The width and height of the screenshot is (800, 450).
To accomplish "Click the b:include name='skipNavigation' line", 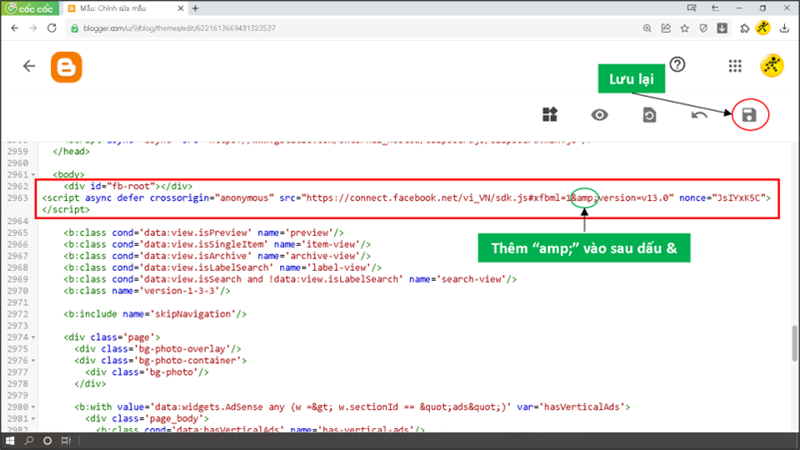I will click(155, 314).
